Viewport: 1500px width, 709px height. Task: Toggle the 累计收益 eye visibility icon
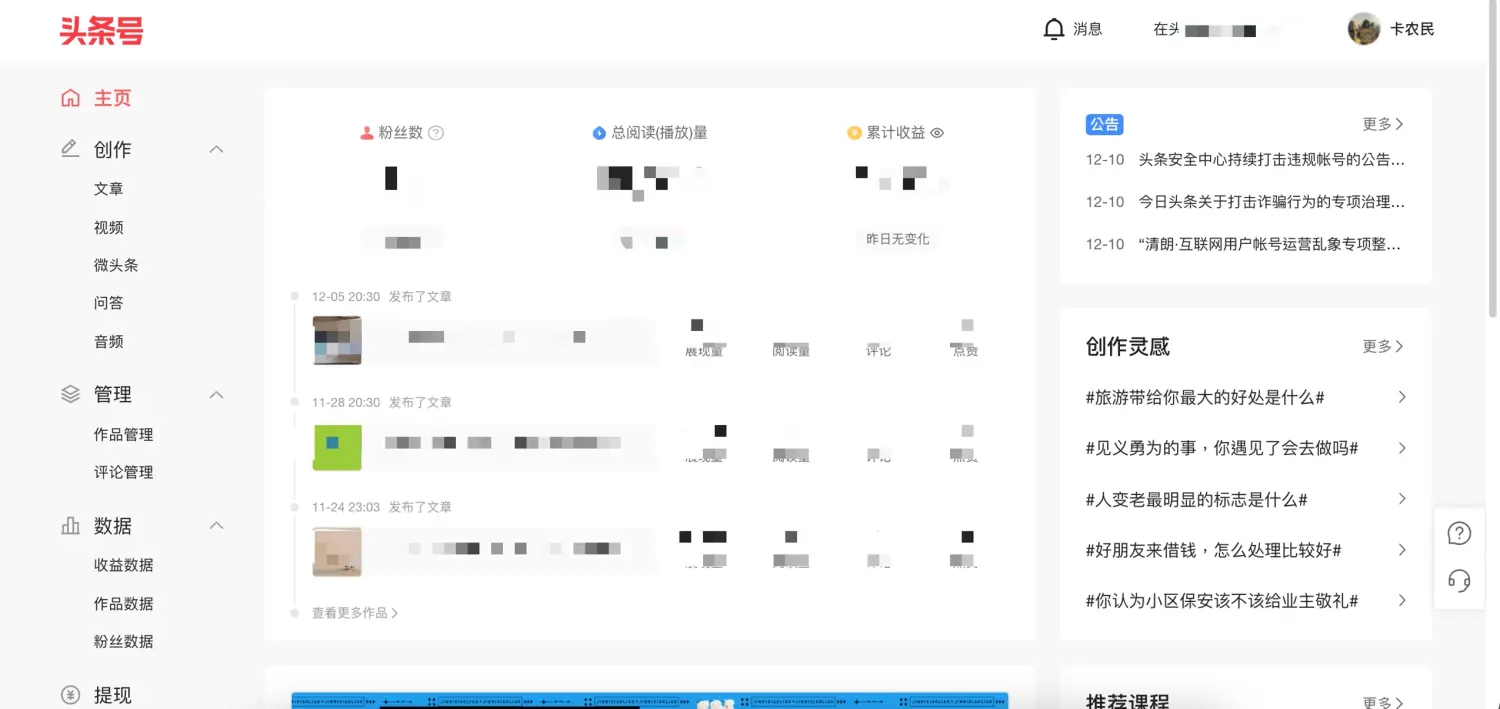[x=937, y=133]
